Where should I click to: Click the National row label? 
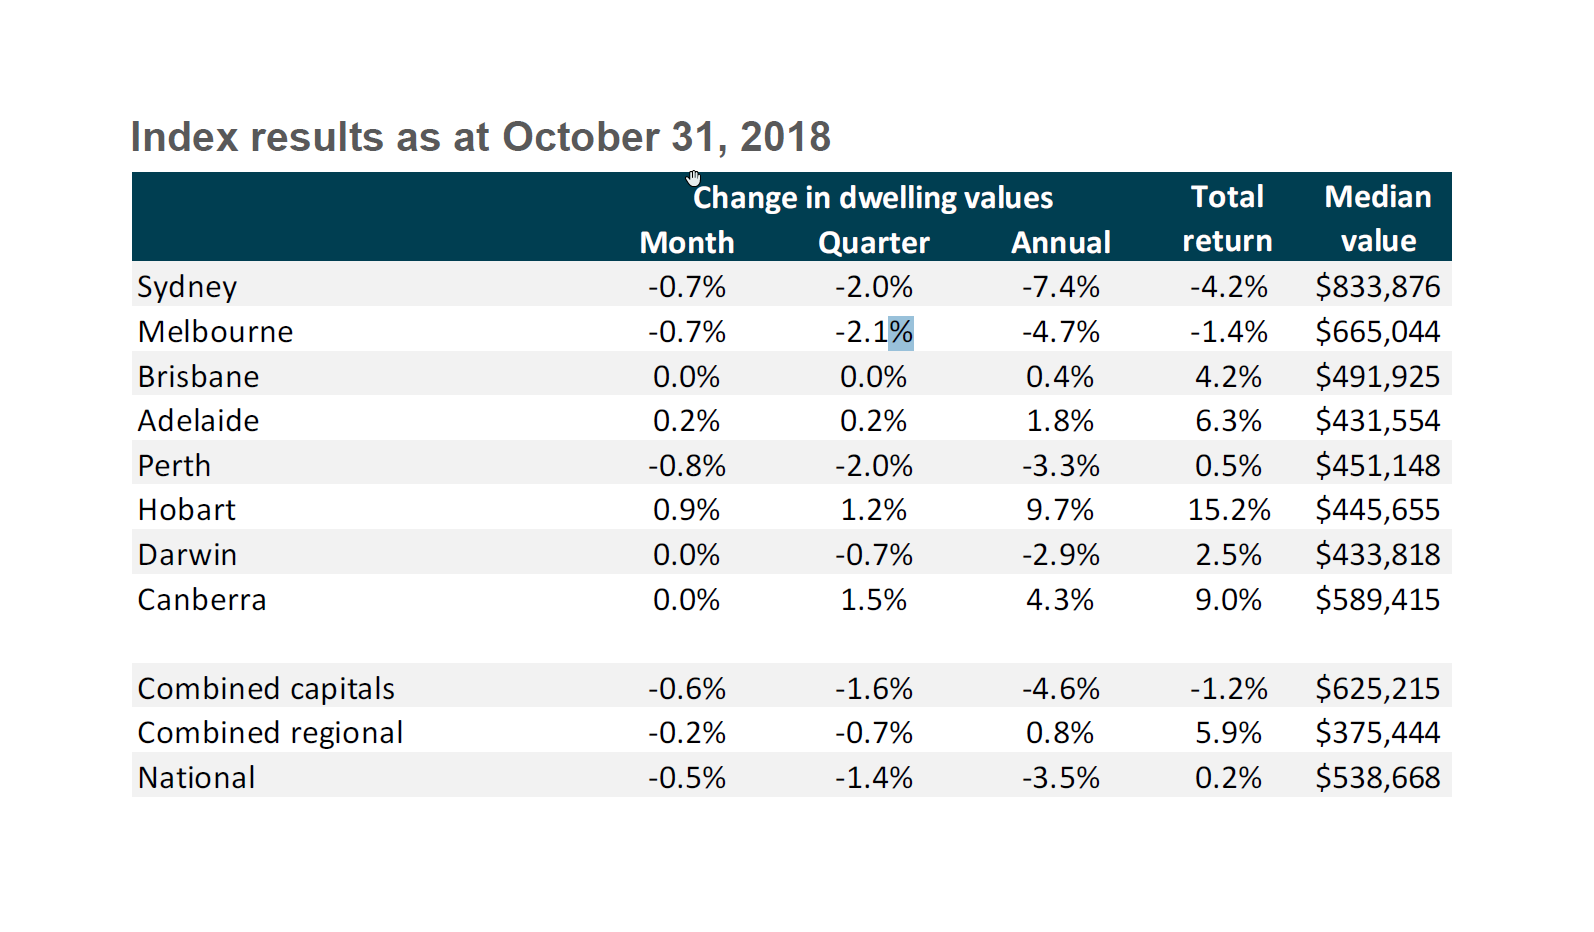196,778
